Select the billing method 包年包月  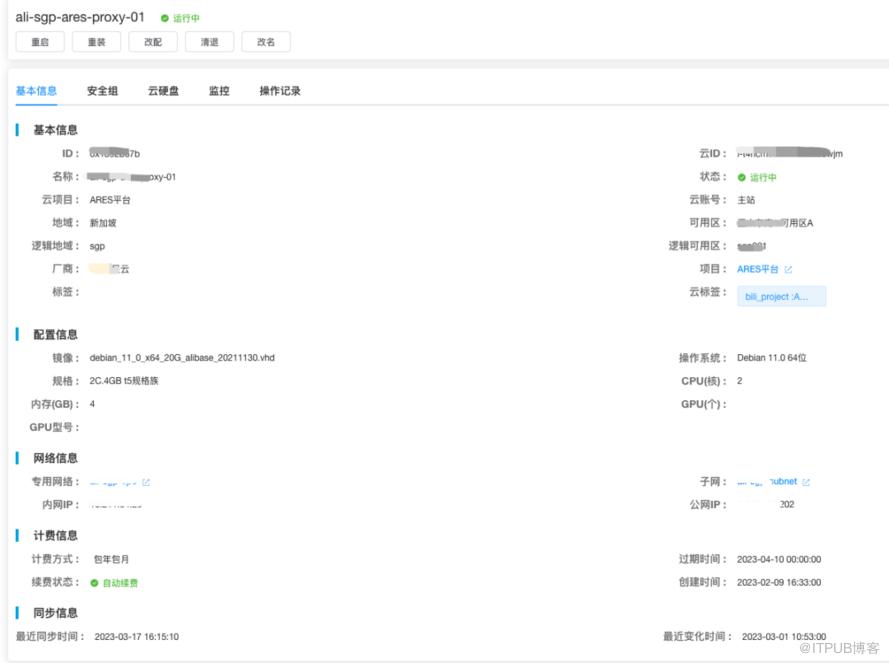pyautogui.click(x=112, y=560)
